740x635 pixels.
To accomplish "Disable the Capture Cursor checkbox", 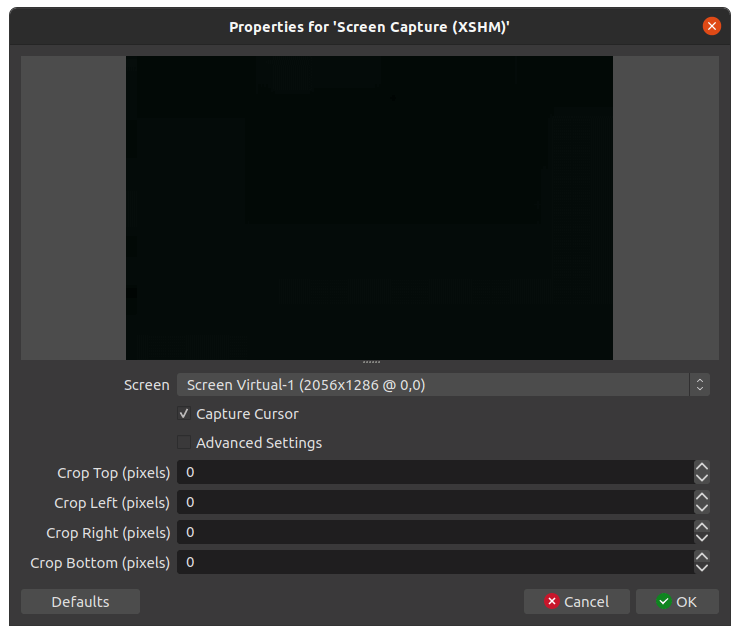I will pyautogui.click(x=184, y=414).
